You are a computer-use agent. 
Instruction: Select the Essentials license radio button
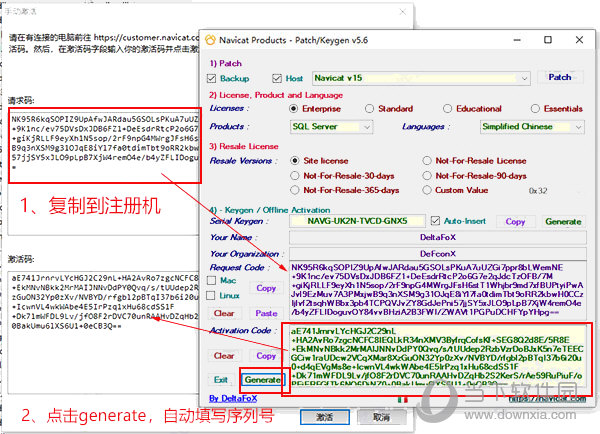(x=535, y=109)
